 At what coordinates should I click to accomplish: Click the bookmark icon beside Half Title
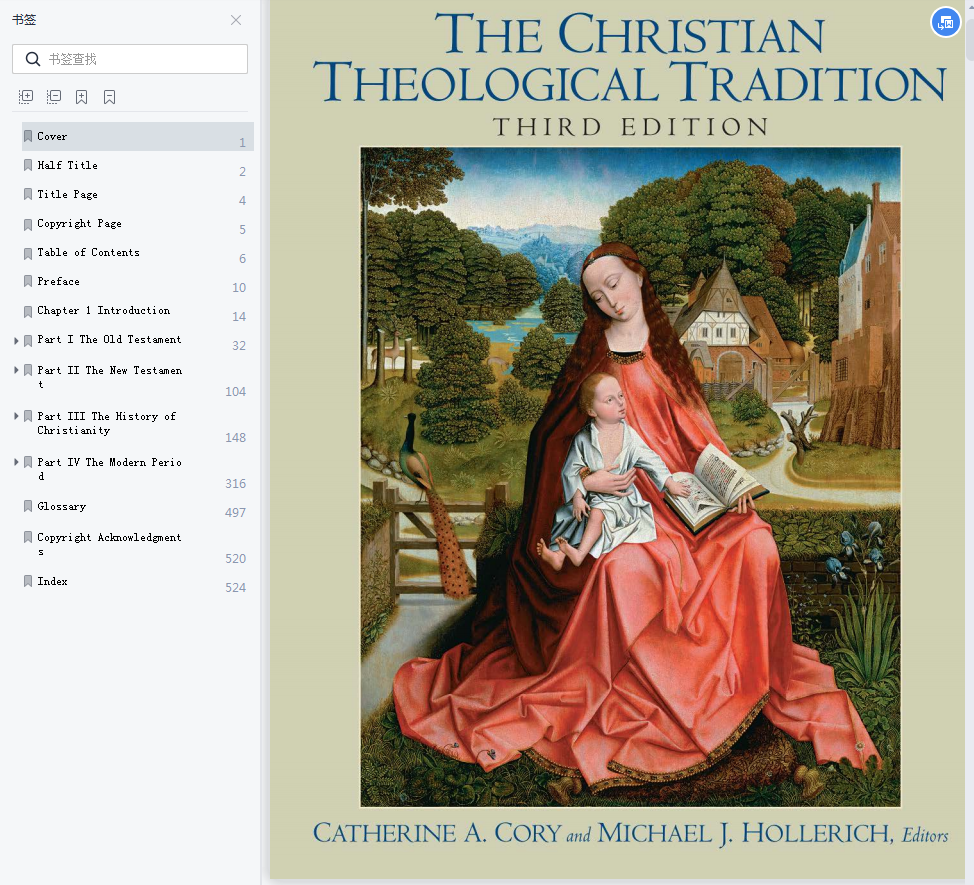(28, 166)
